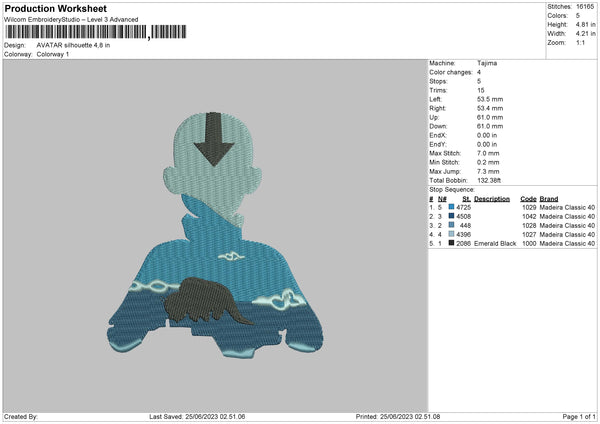Click the Zoom value '1:1'
This screenshot has height=424, width=600.
coord(580,43)
